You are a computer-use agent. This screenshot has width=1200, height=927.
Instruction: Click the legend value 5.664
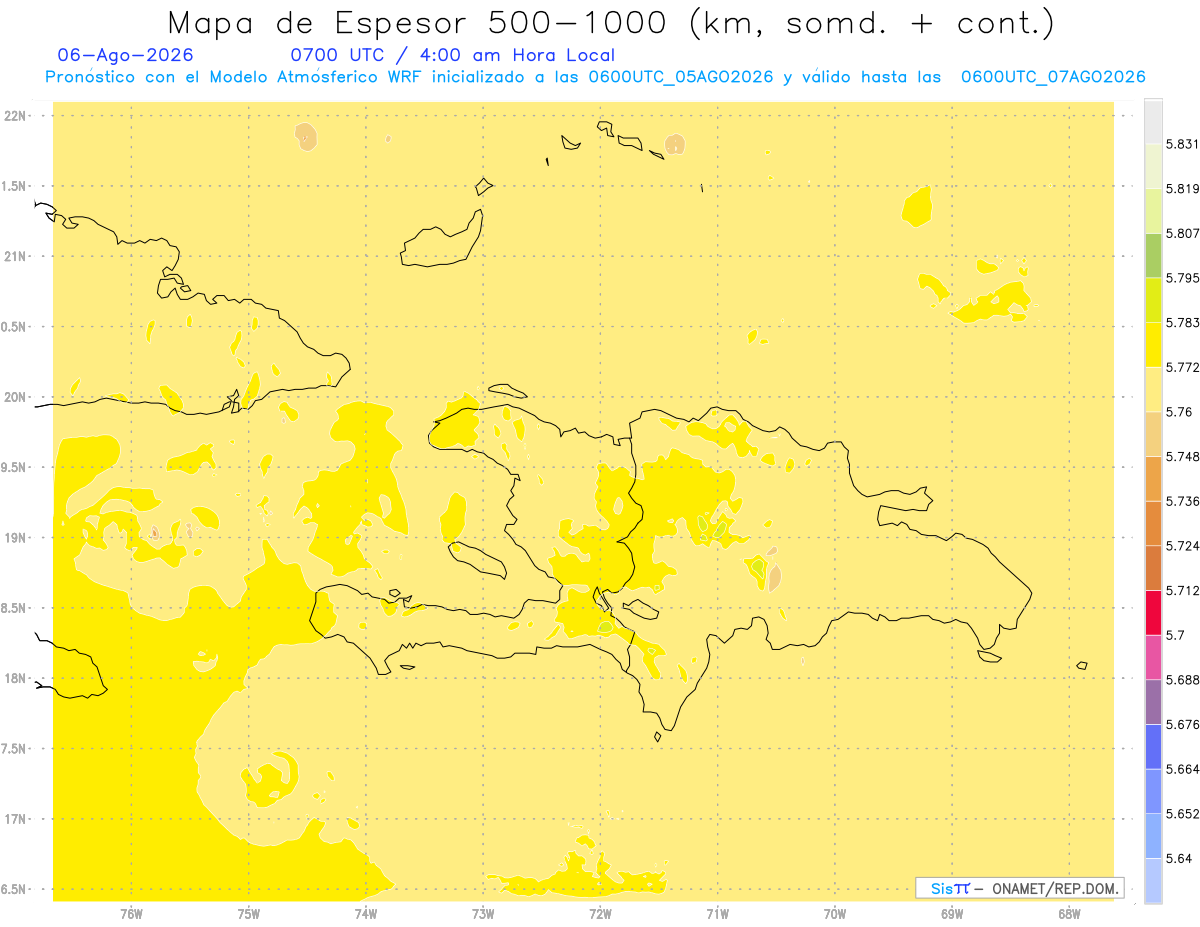click(x=1182, y=769)
